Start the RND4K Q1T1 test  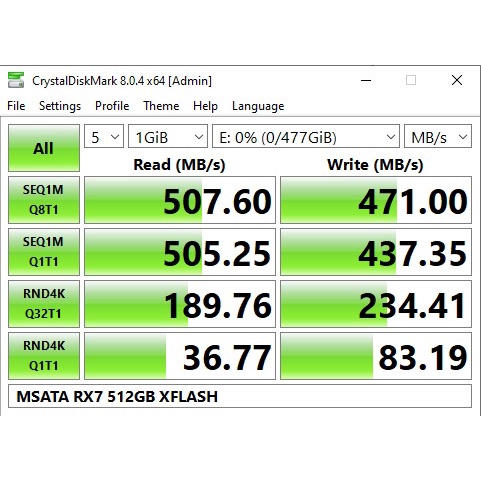coord(44,356)
